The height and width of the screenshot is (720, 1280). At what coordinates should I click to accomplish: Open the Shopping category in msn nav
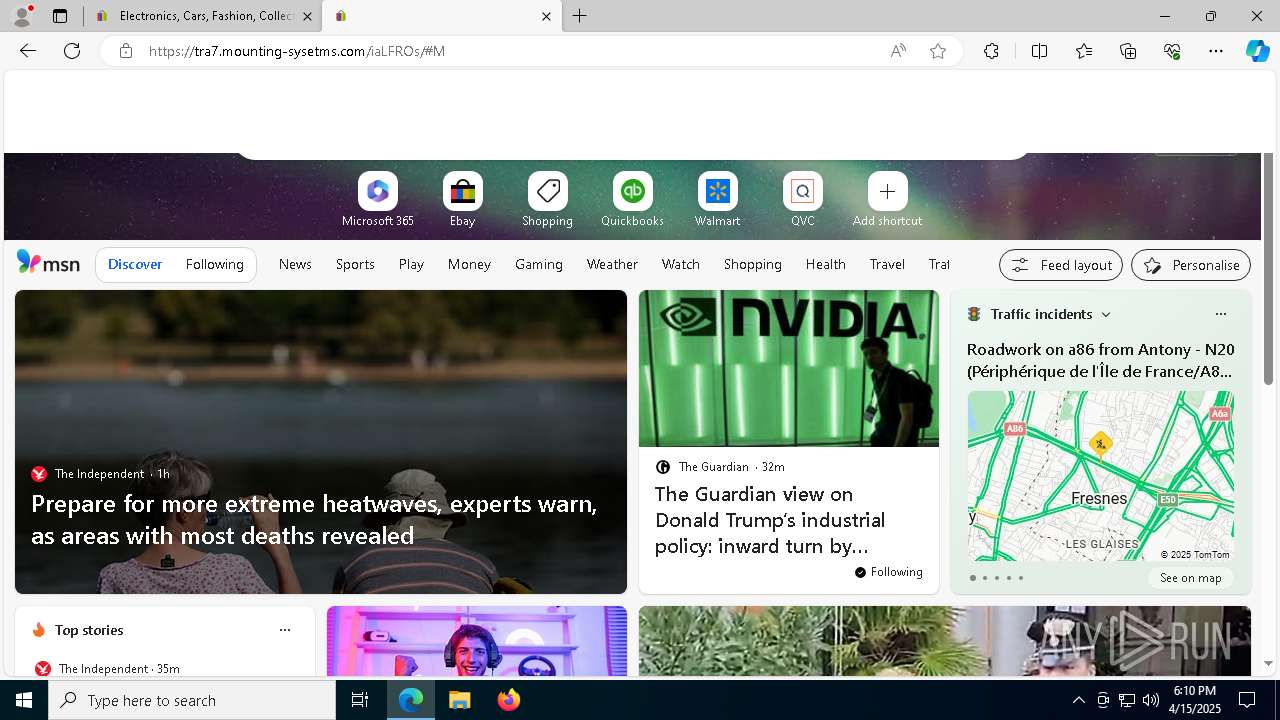click(752, 264)
